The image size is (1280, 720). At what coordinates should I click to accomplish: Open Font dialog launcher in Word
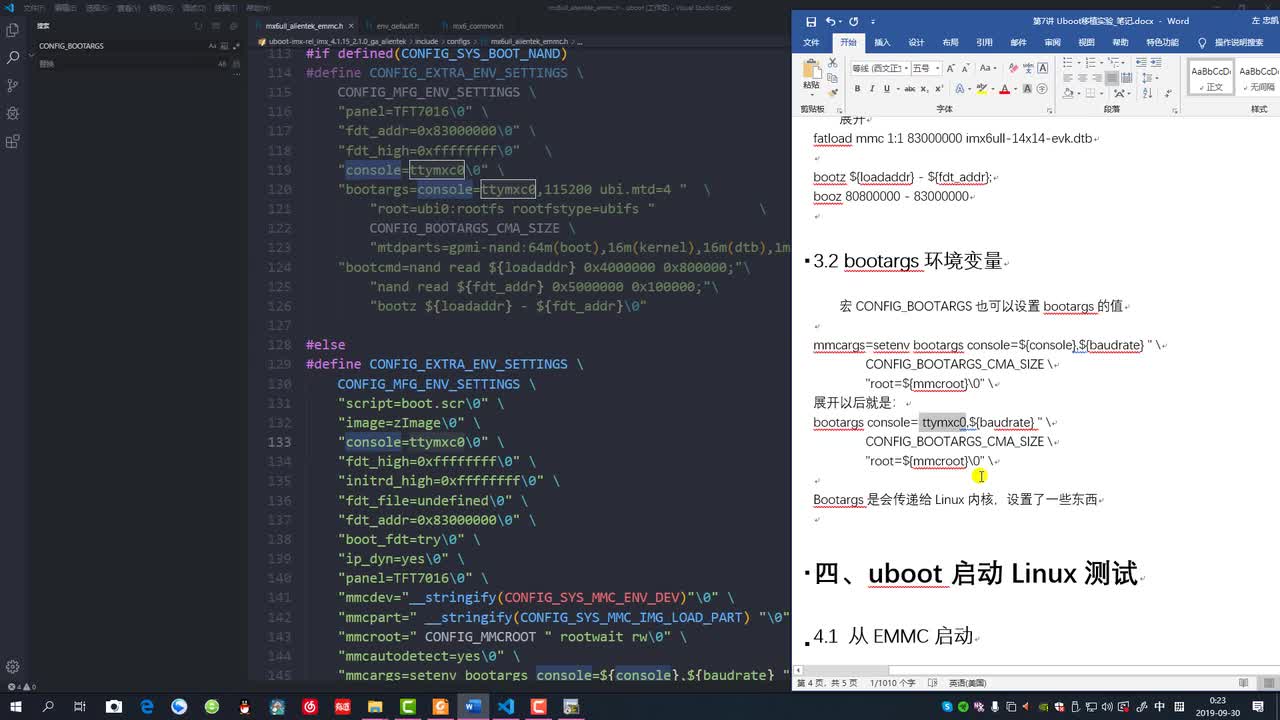(1049, 111)
